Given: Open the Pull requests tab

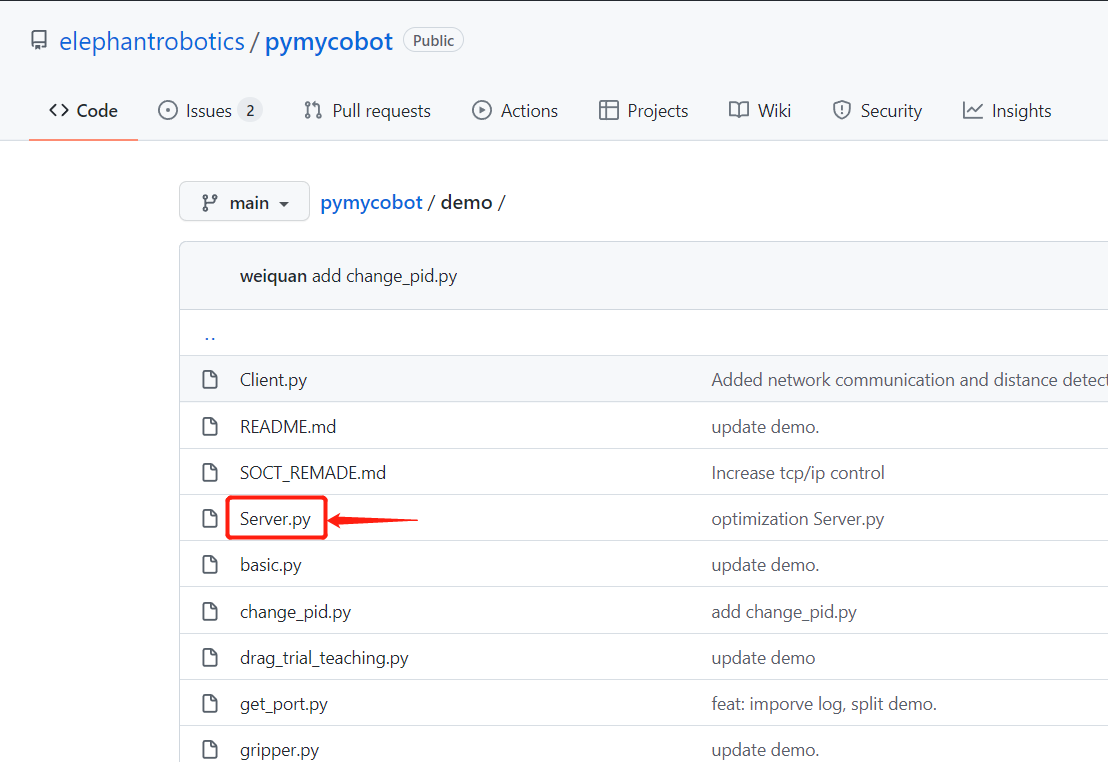Looking at the screenshot, I should point(367,110).
